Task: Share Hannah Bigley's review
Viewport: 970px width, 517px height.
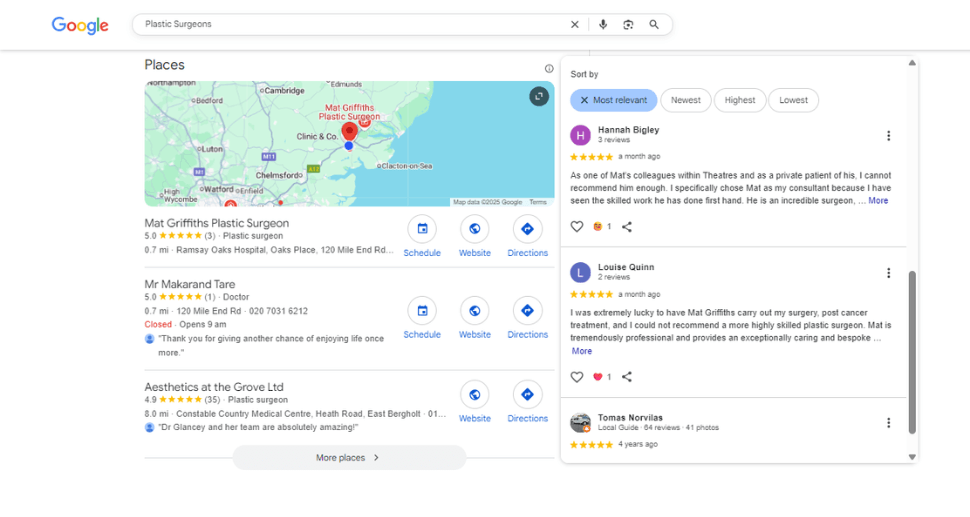Action: point(627,227)
